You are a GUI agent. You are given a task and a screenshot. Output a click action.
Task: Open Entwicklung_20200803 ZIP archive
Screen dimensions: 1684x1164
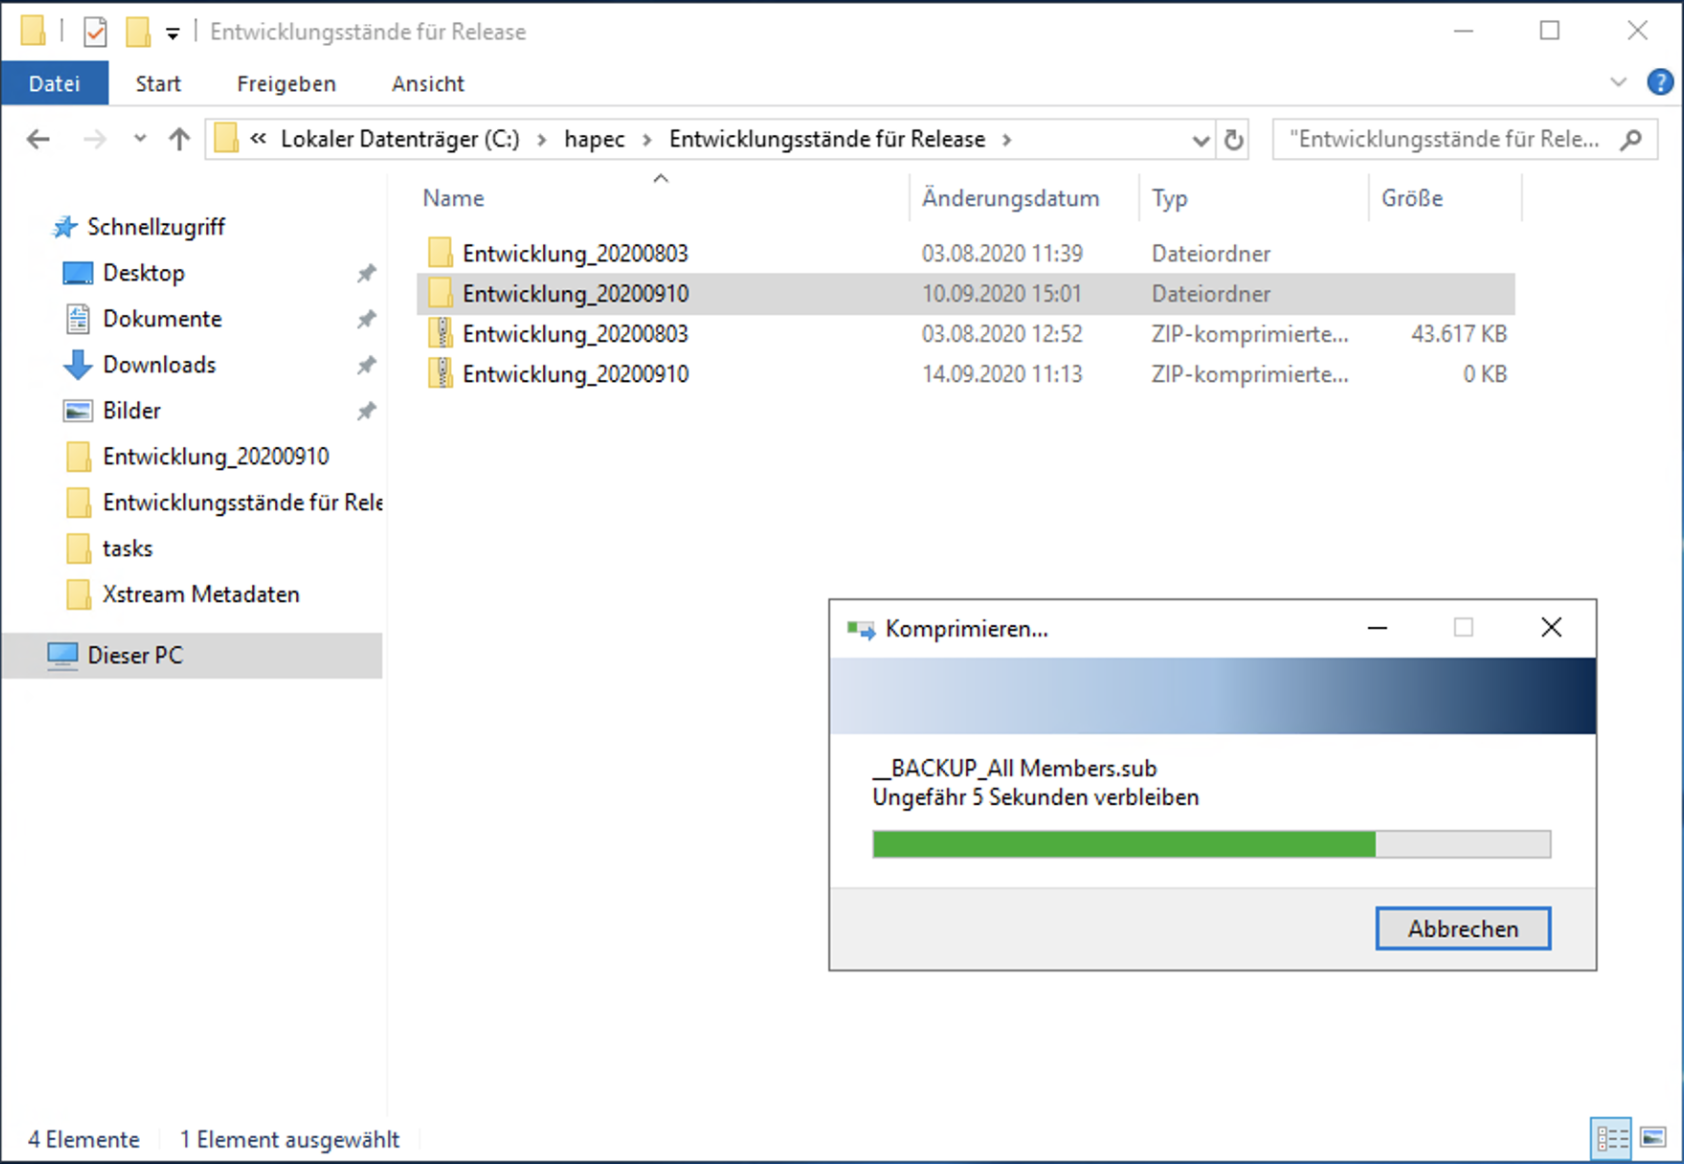(x=574, y=334)
